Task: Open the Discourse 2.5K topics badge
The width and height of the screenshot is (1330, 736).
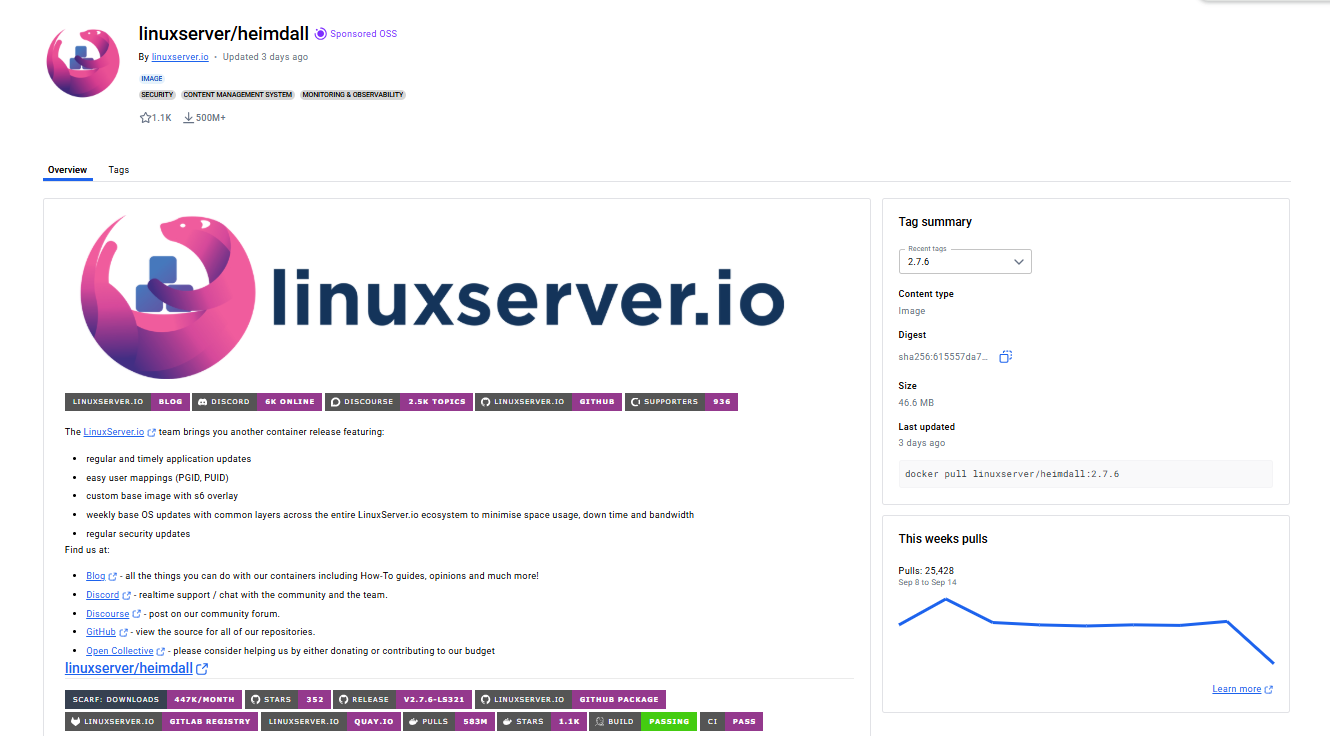Action: click(399, 402)
